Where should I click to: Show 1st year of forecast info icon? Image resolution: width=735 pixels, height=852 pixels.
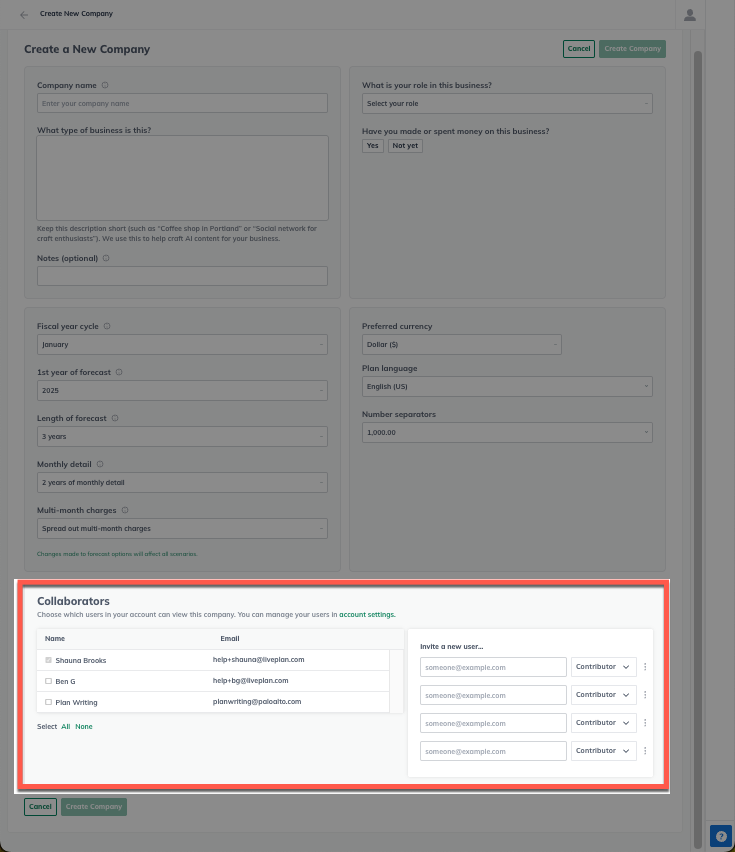(119, 372)
